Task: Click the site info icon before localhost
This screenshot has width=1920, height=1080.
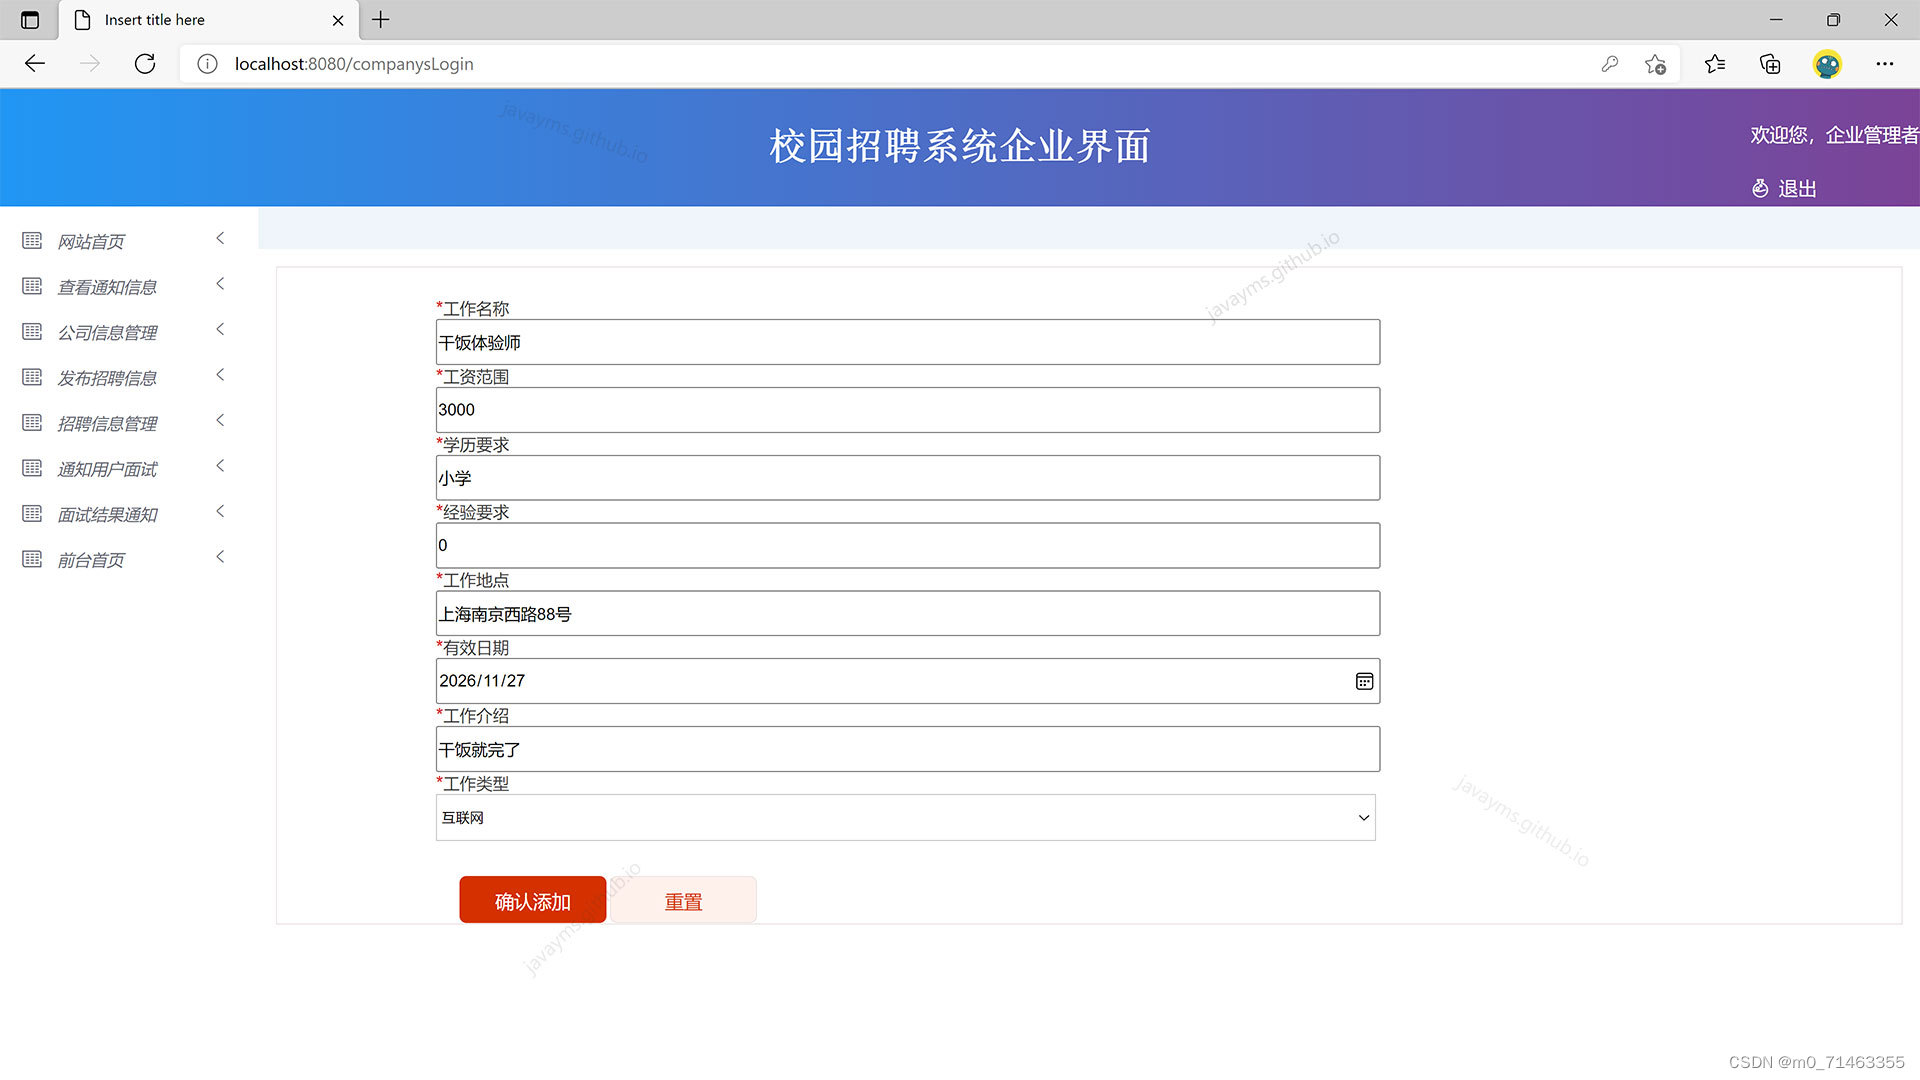Action: (207, 64)
